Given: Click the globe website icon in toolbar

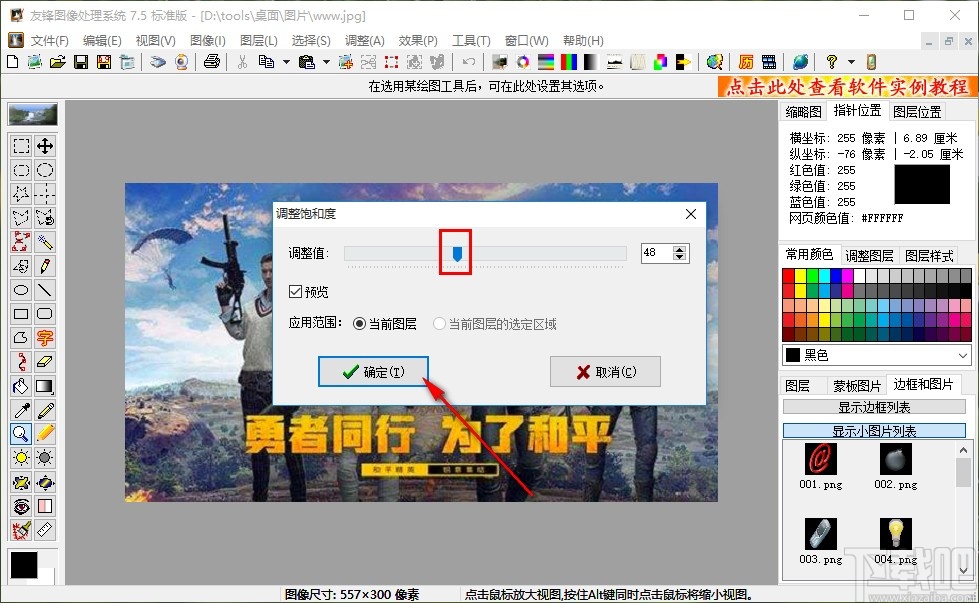Looking at the screenshot, I should [x=800, y=62].
